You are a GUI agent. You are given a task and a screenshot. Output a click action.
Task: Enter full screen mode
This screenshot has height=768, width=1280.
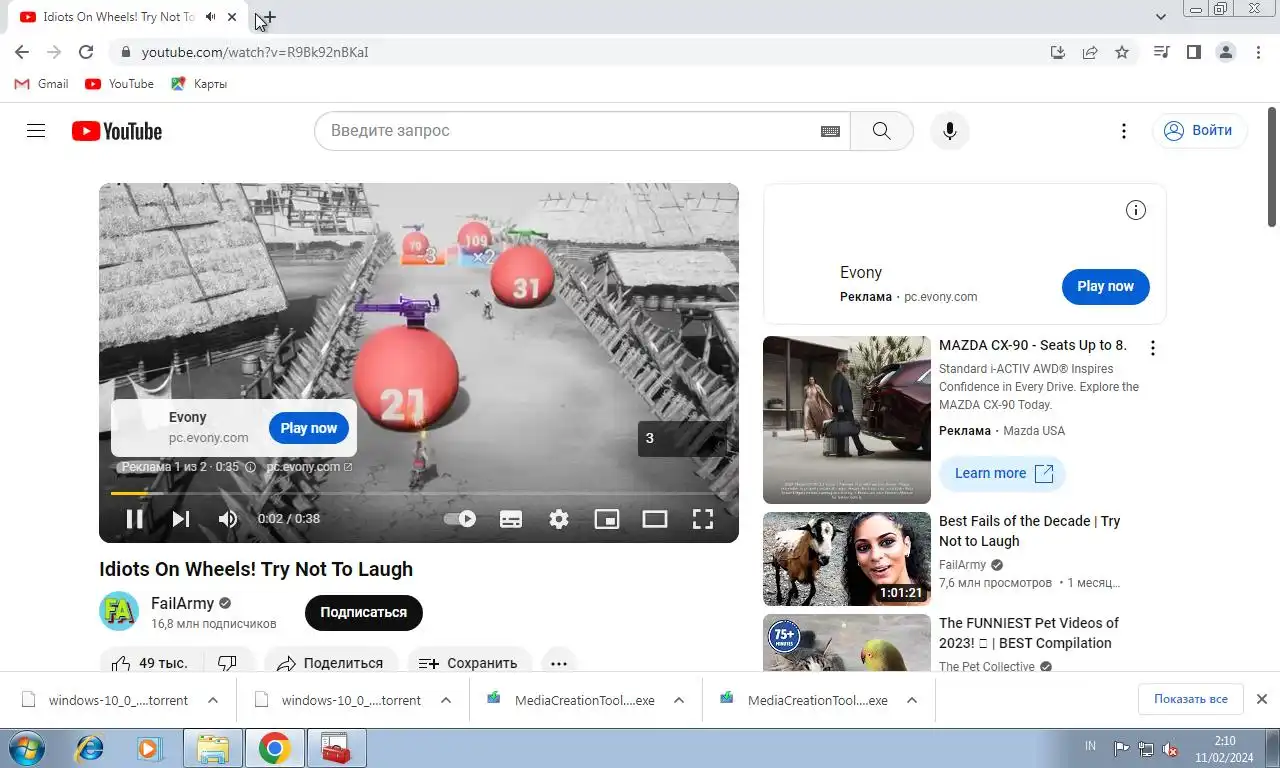point(703,519)
